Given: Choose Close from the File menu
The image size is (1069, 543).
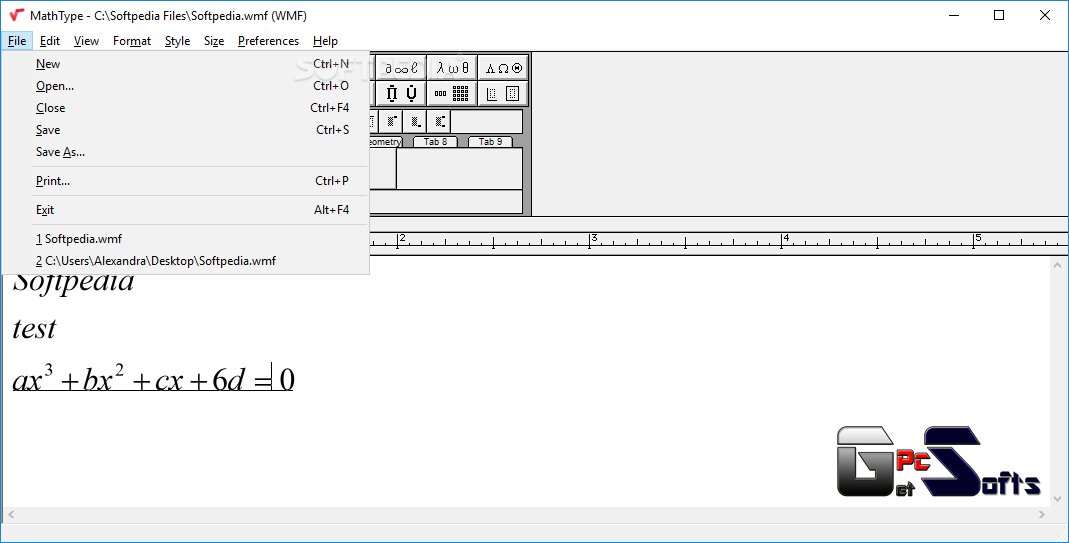Looking at the screenshot, I should tap(185, 108).
